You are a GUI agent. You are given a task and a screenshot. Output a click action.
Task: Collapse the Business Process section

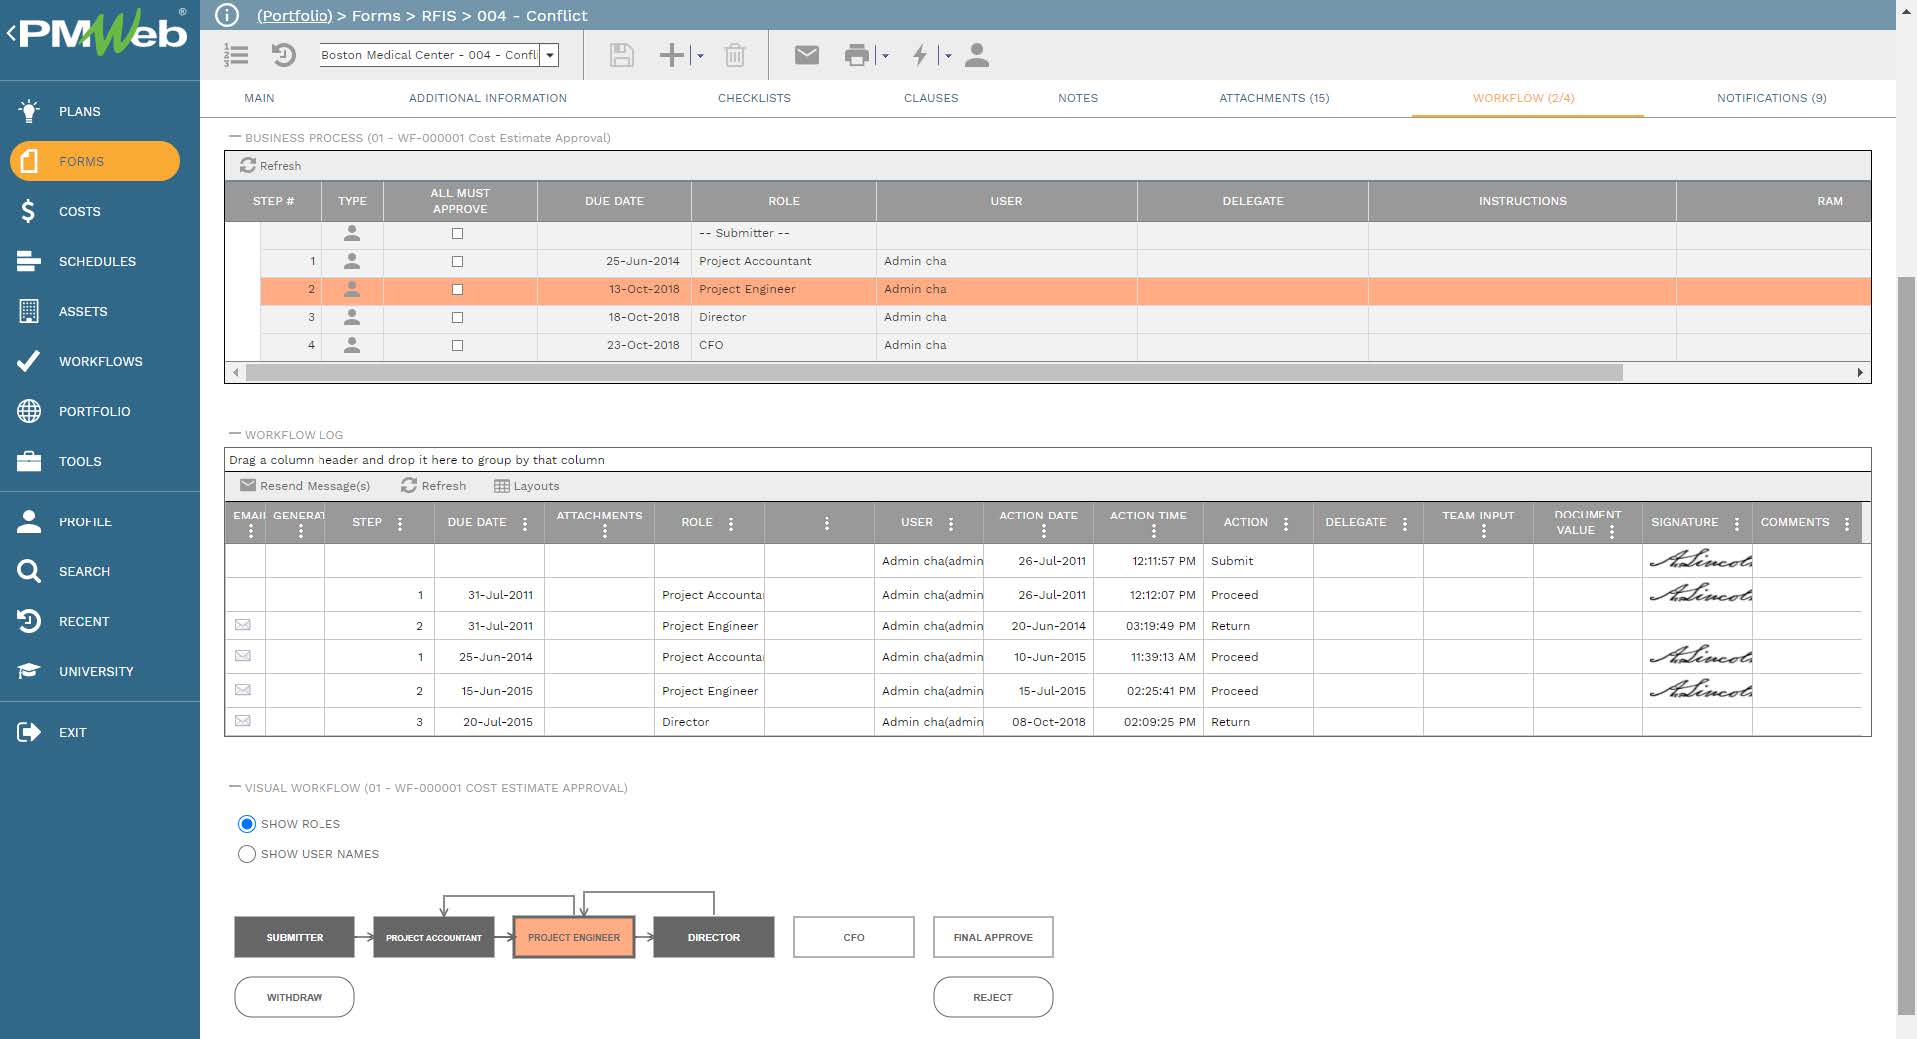(235, 137)
